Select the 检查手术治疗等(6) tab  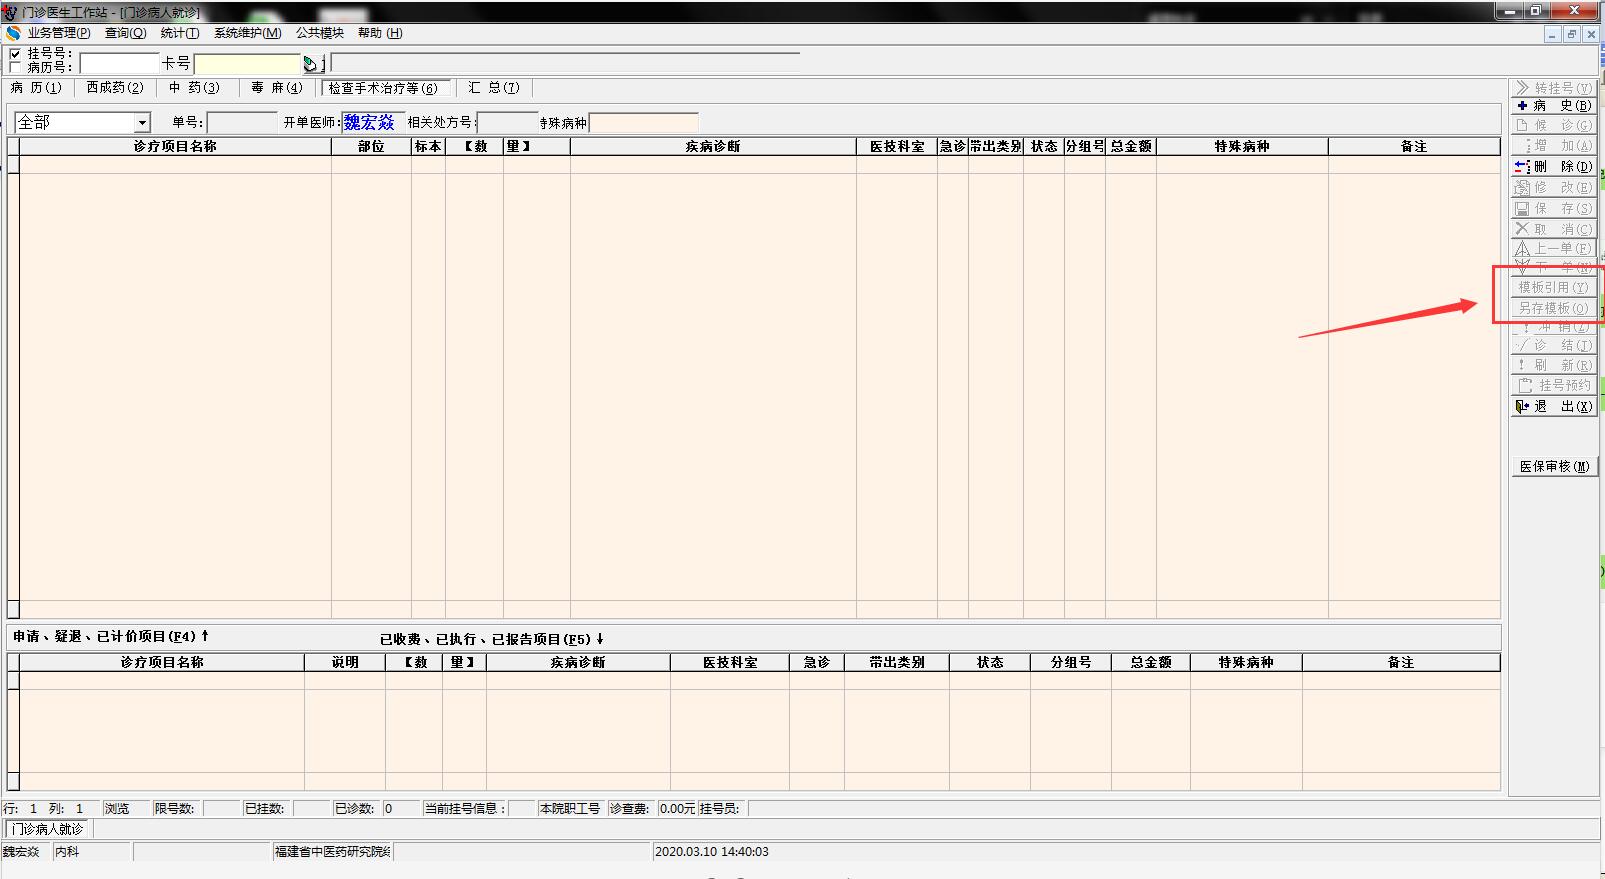point(383,88)
